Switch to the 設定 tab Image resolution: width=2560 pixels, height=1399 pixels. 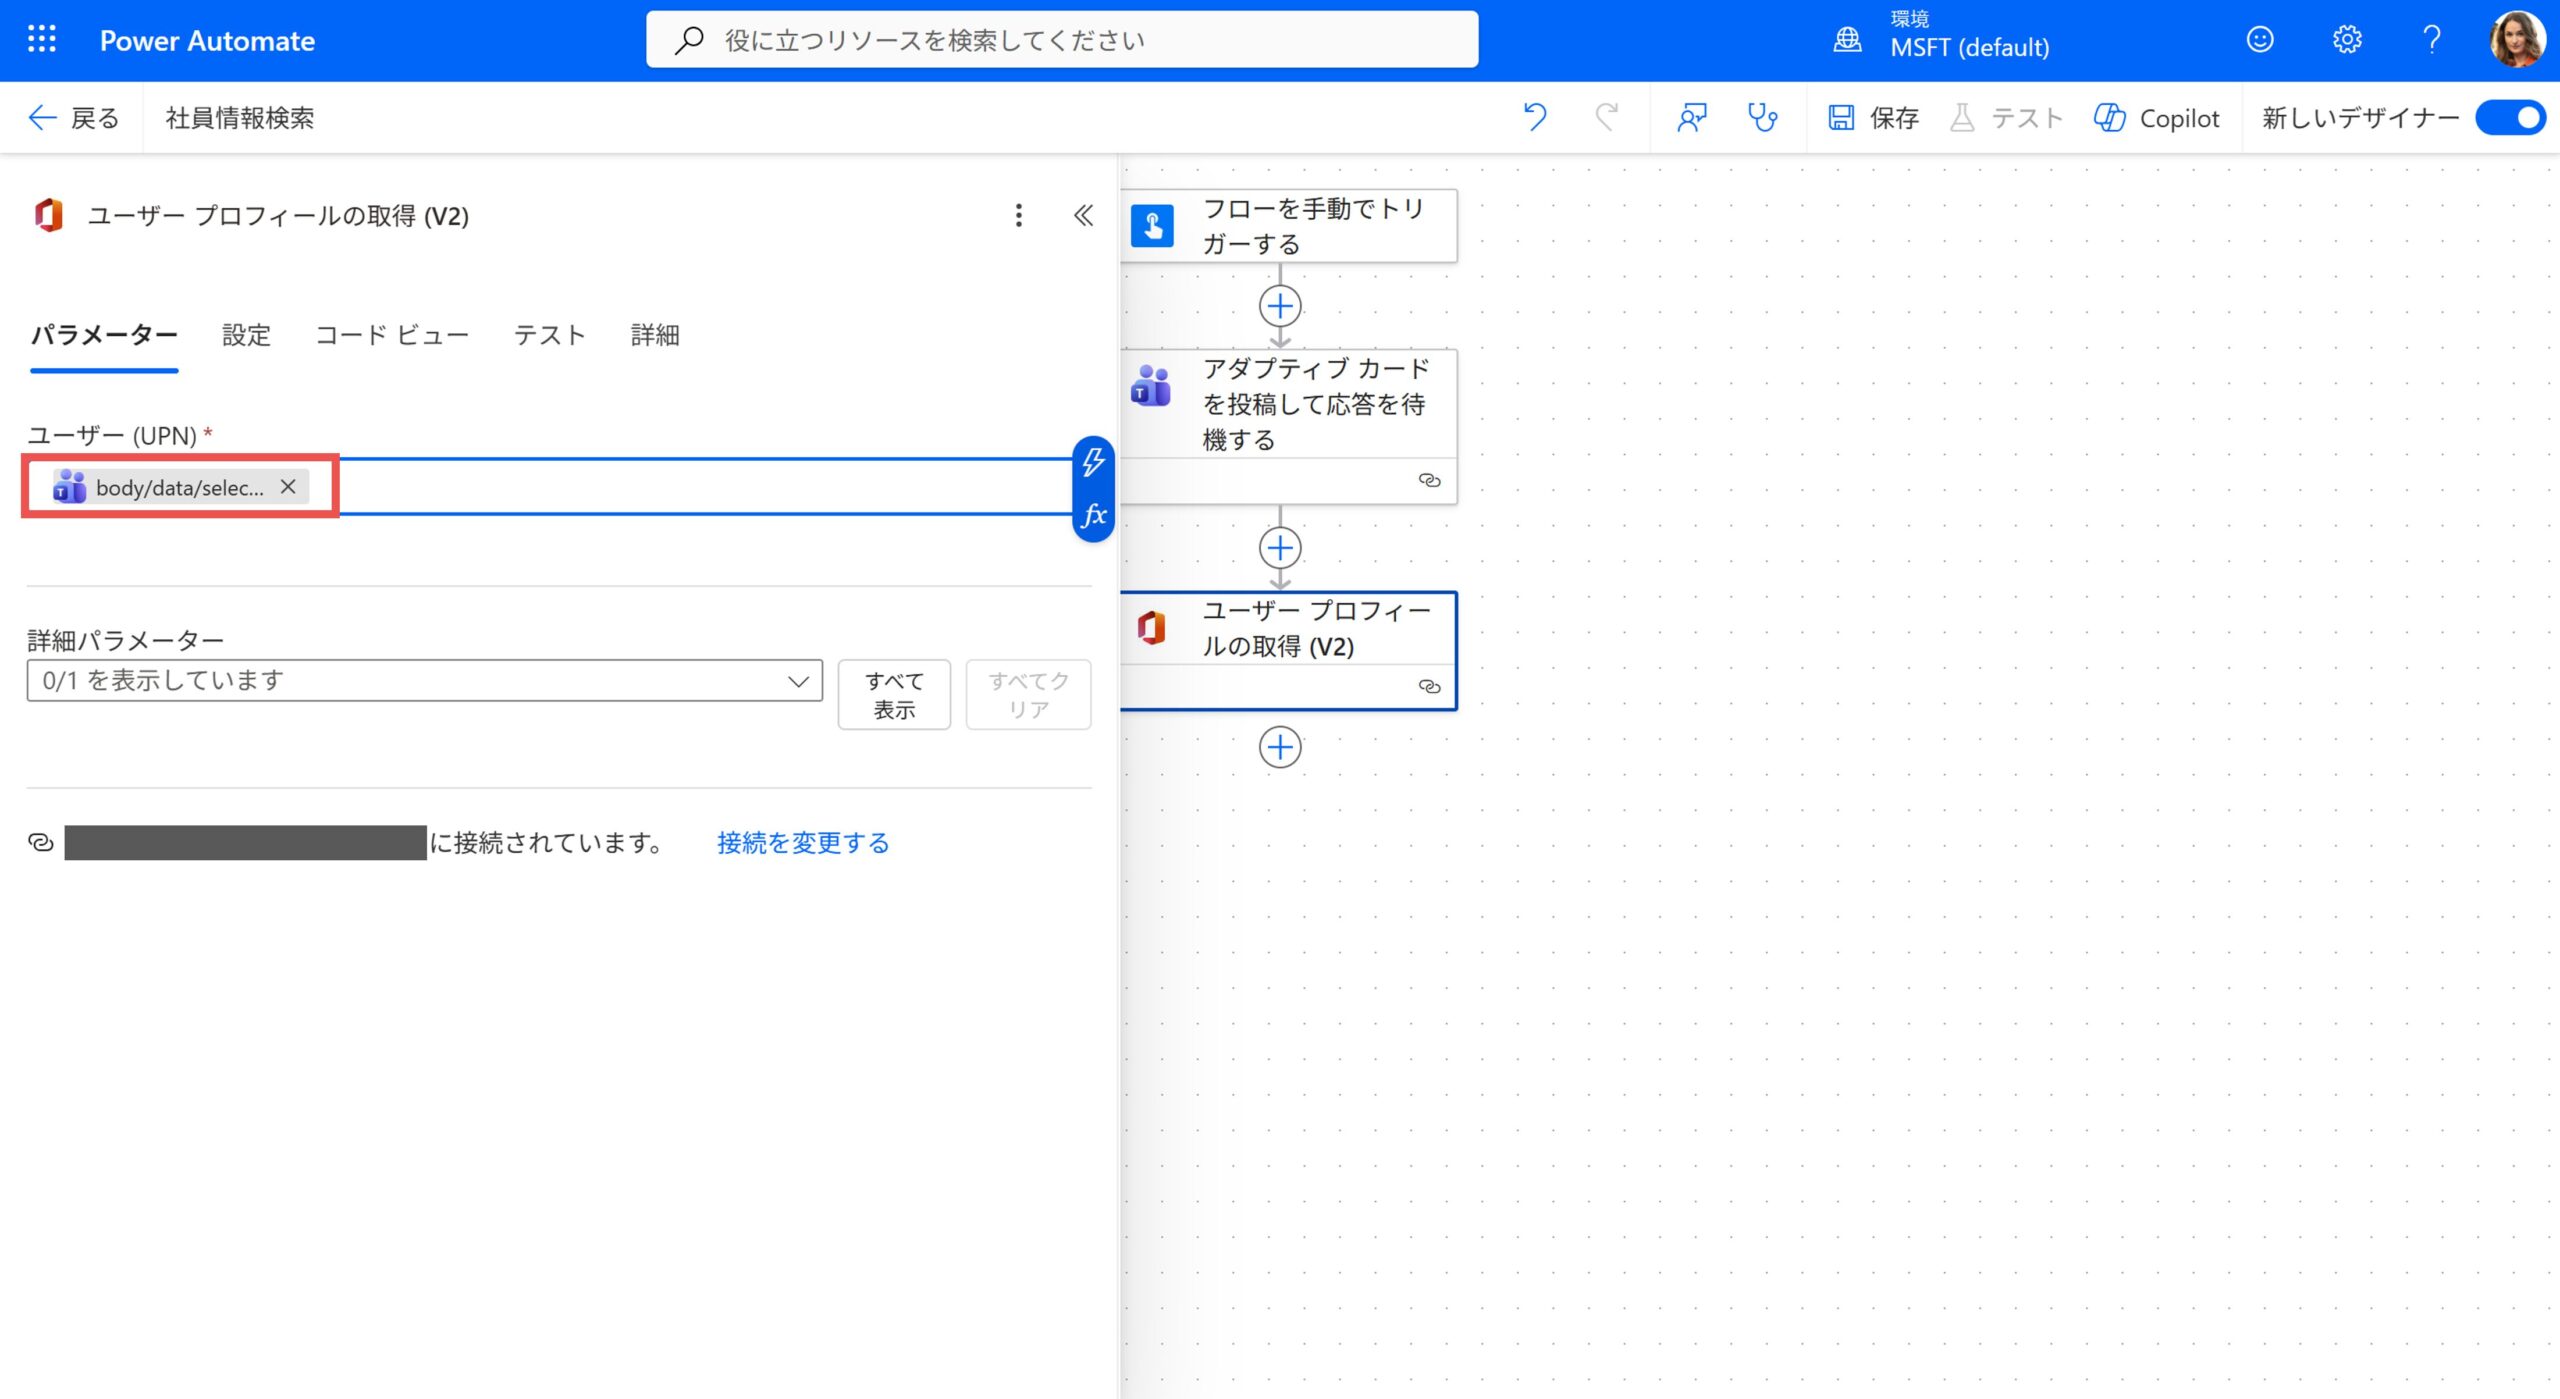tap(246, 335)
